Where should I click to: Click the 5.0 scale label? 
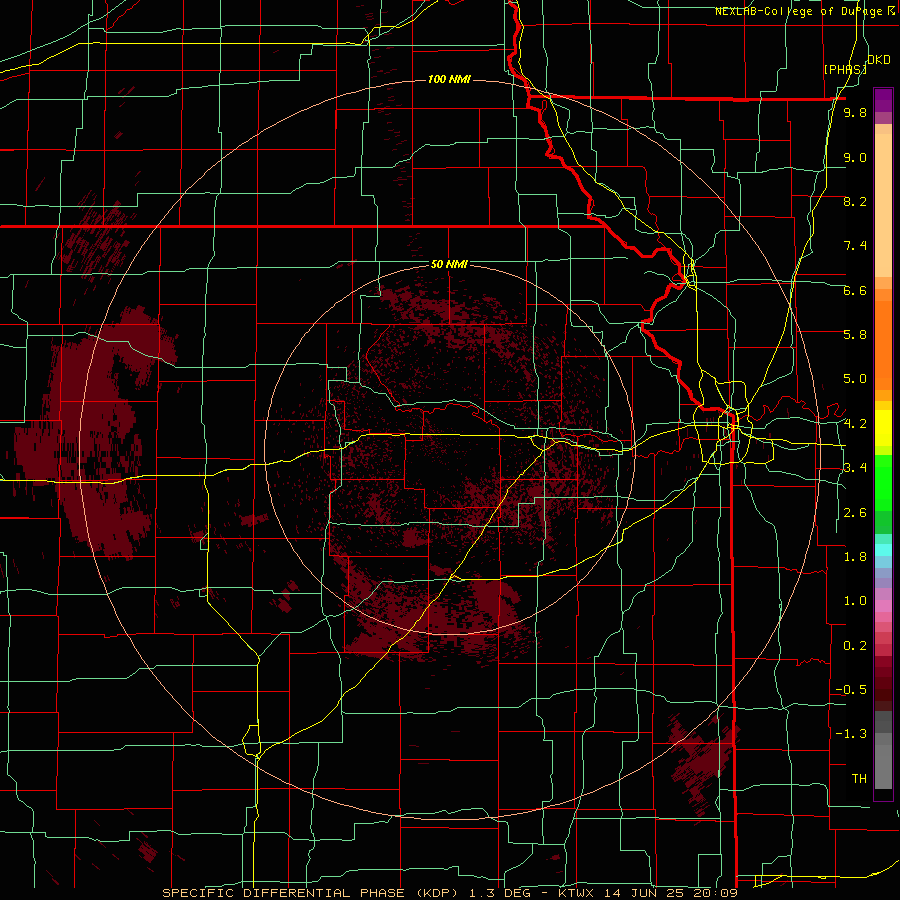pos(855,379)
